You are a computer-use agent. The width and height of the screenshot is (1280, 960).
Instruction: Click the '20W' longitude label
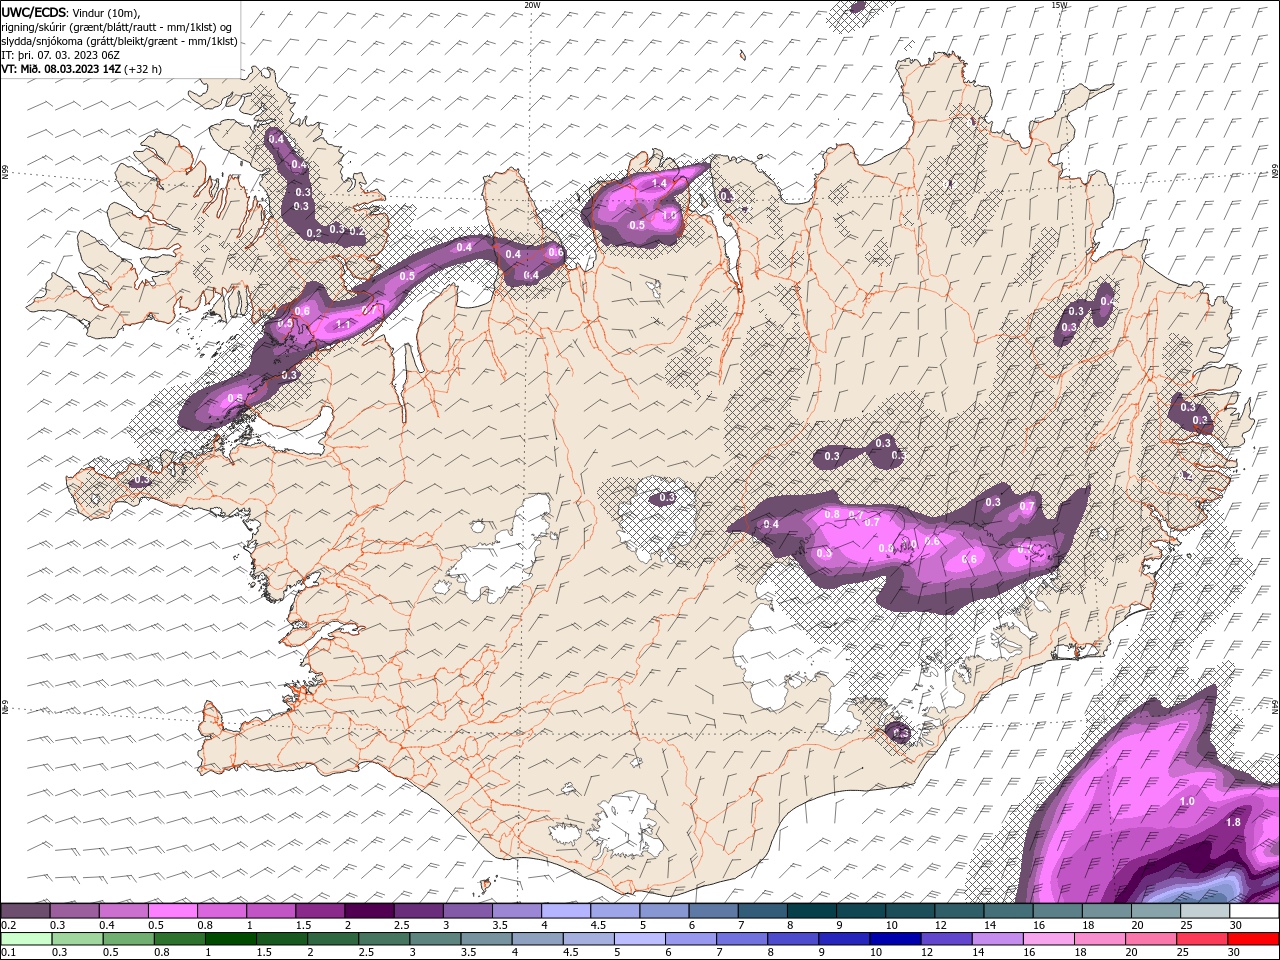click(x=532, y=5)
